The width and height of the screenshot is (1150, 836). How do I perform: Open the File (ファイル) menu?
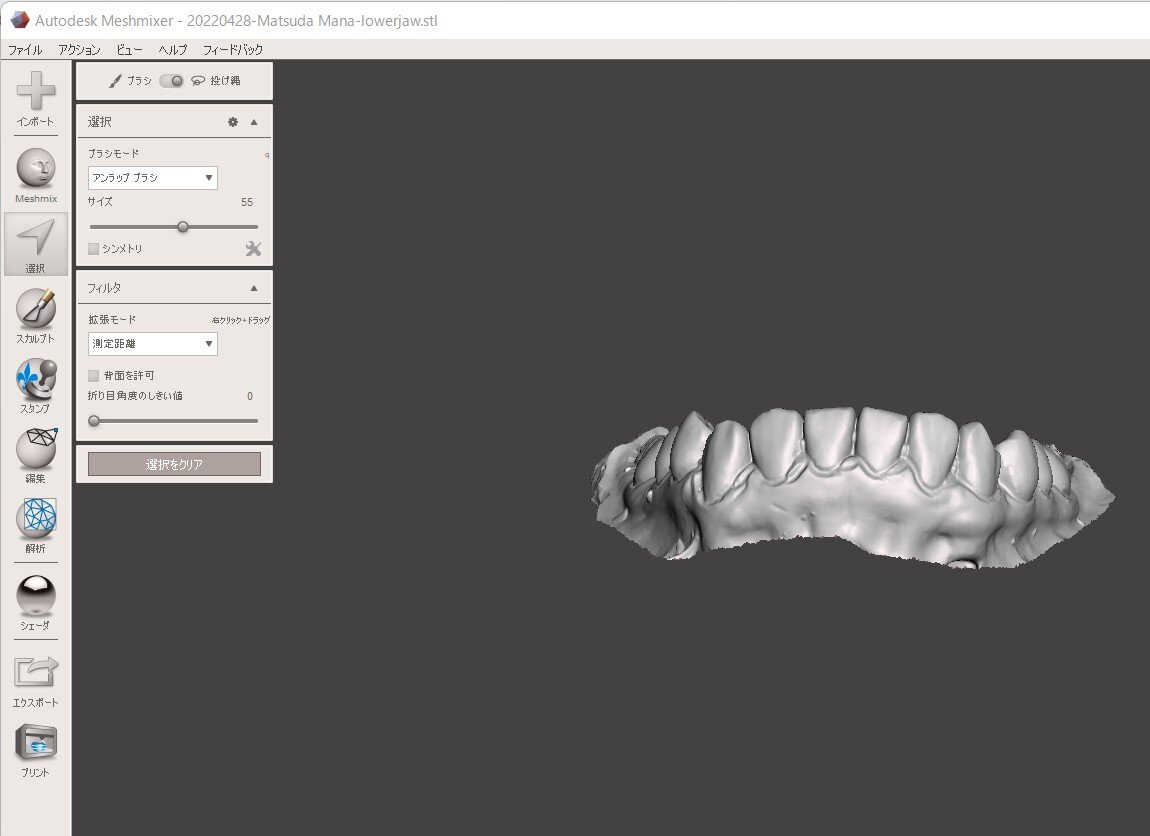click(25, 49)
